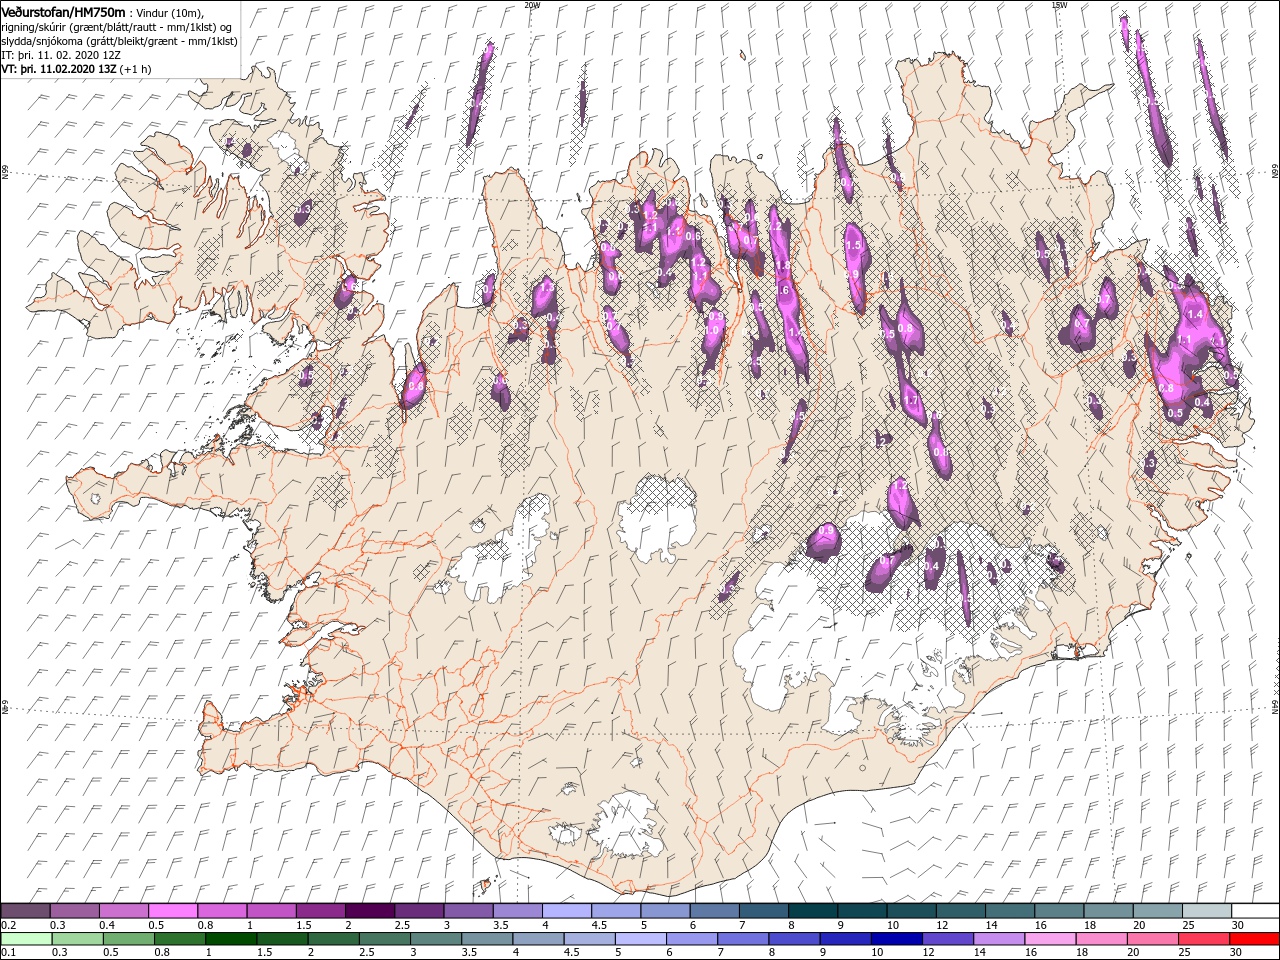Click upper legend grey swatch between 20 and 25
Screen dimensions: 1280x960
1157,911
